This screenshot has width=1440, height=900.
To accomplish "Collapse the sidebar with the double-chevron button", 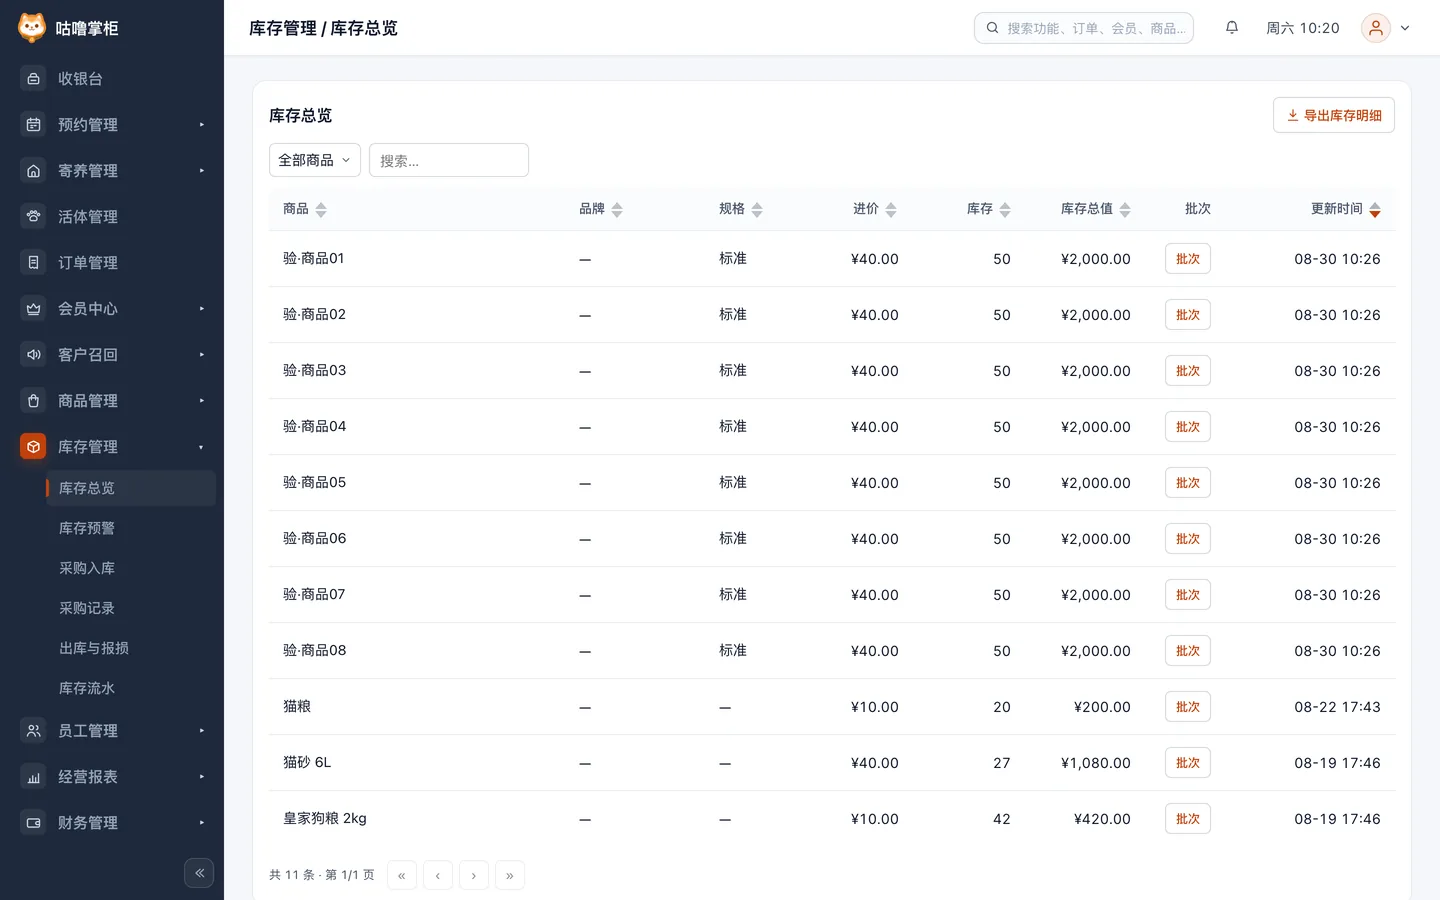I will [x=199, y=873].
